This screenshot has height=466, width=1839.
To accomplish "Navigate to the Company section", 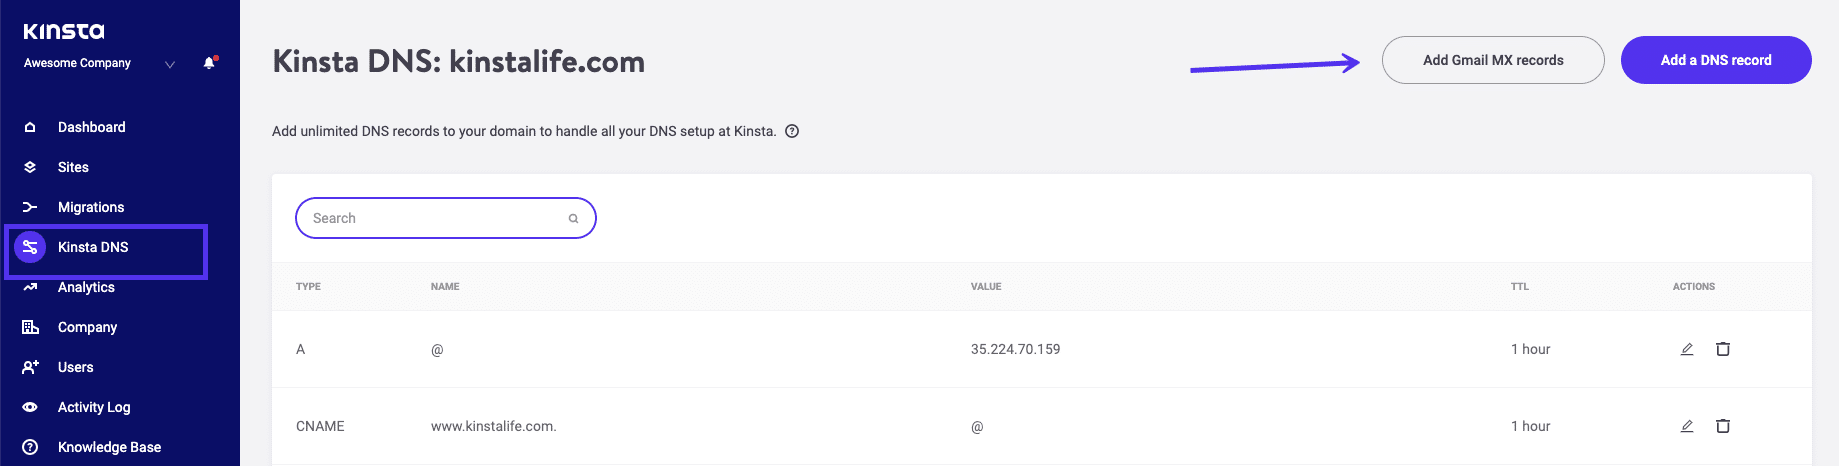I will [87, 327].
